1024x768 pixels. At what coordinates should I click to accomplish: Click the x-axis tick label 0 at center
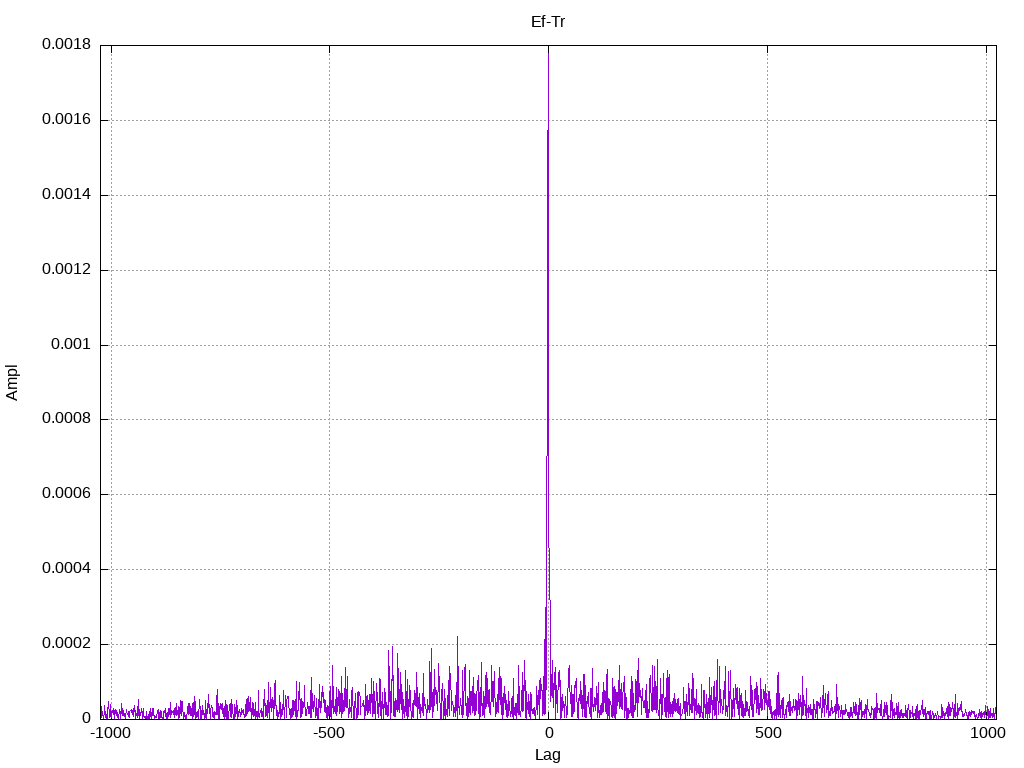549,733
